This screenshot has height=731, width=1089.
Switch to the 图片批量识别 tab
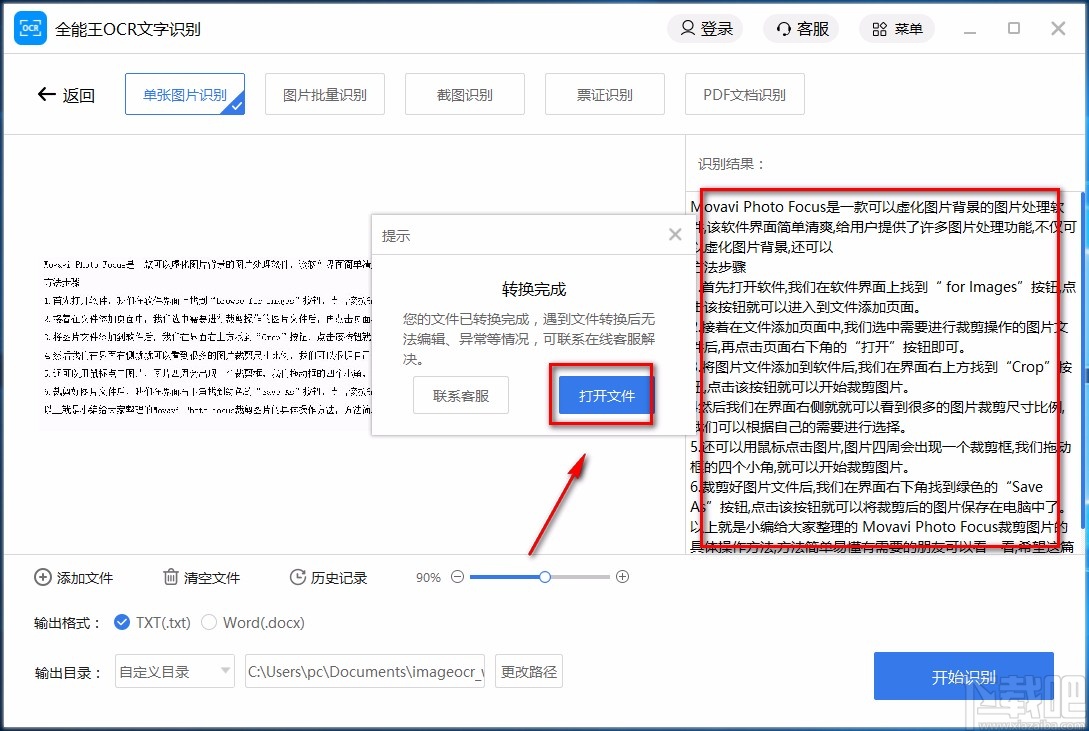[324, 93]
